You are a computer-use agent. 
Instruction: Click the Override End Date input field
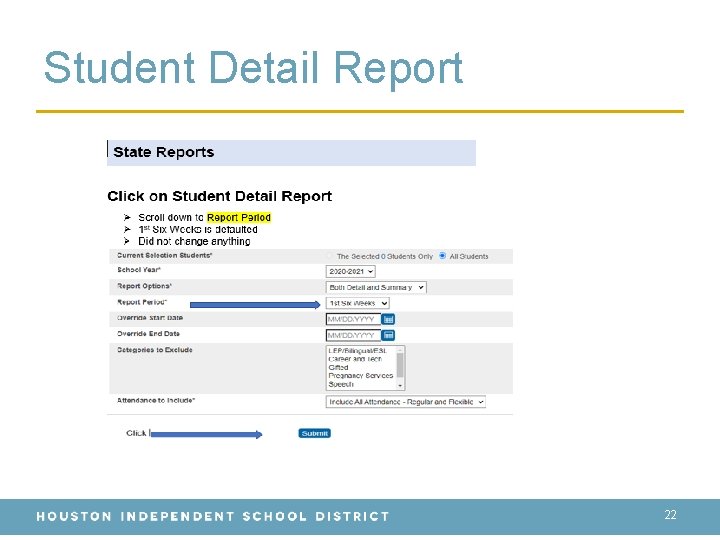pos(353,335)
